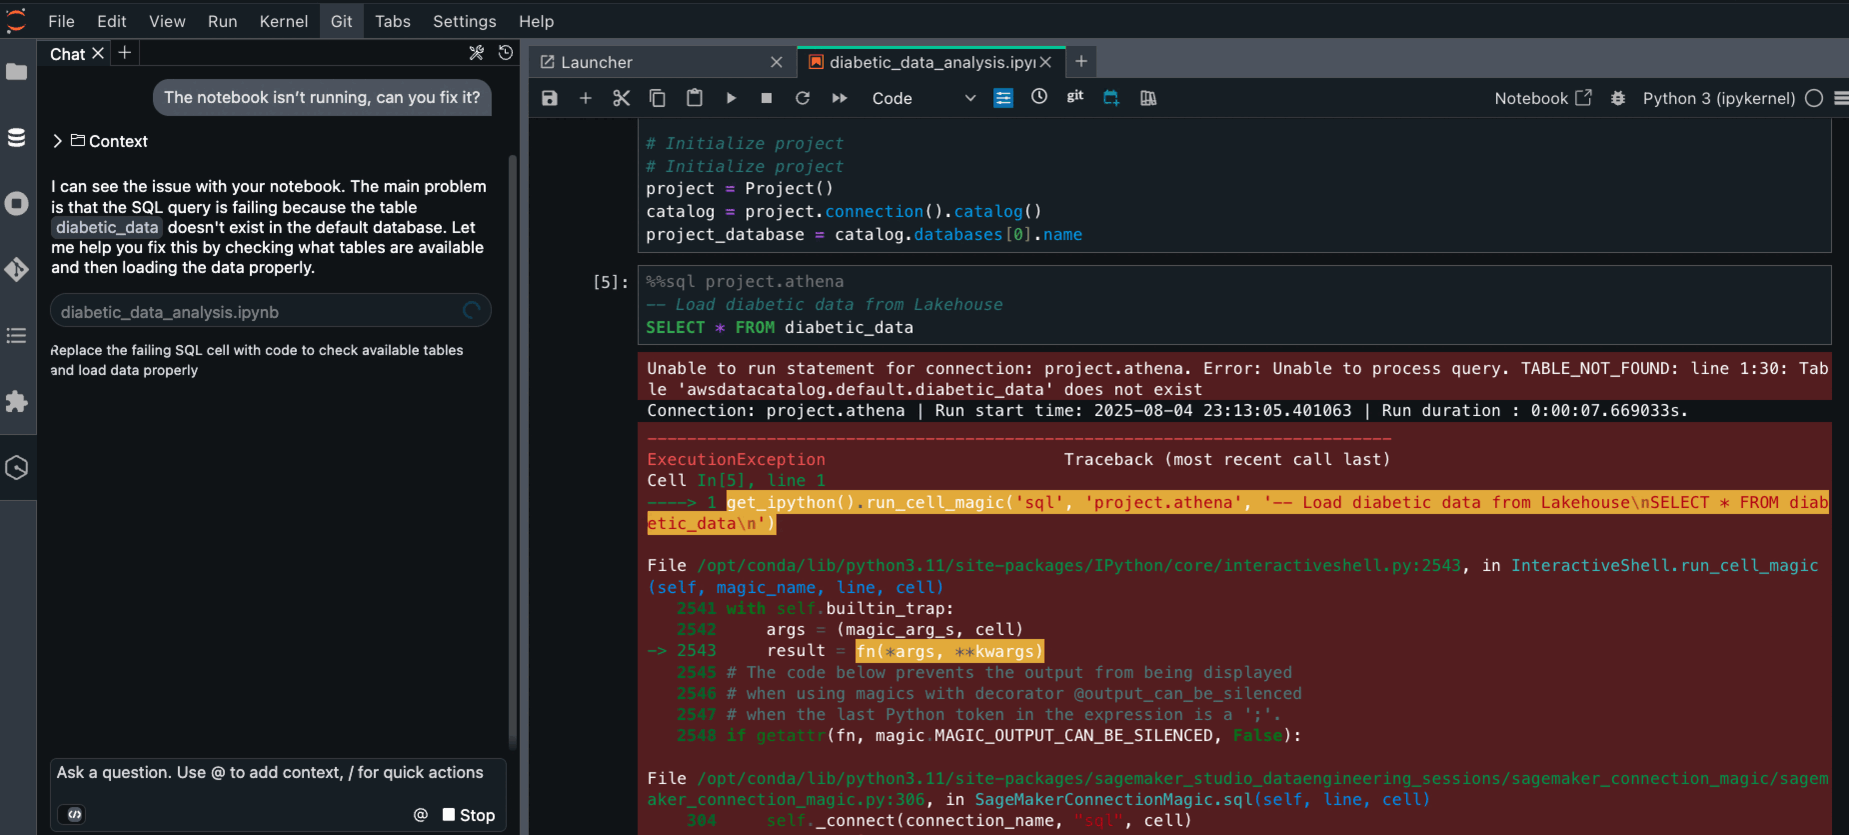Enable the debugger bug icon
This screenshot has width=1849, height=835.
1618,98
